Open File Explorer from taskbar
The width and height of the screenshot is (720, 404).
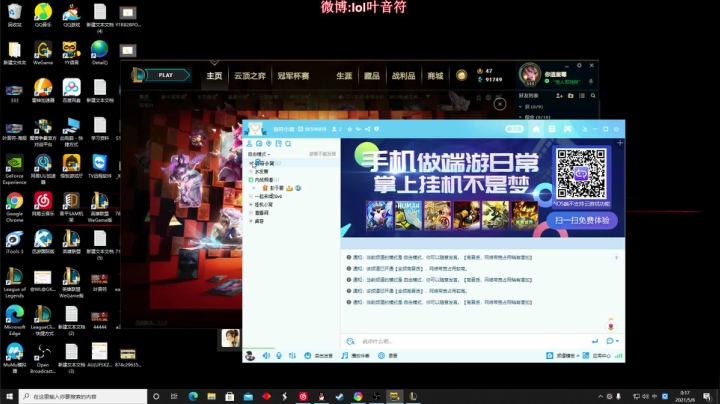click(211, 396)
